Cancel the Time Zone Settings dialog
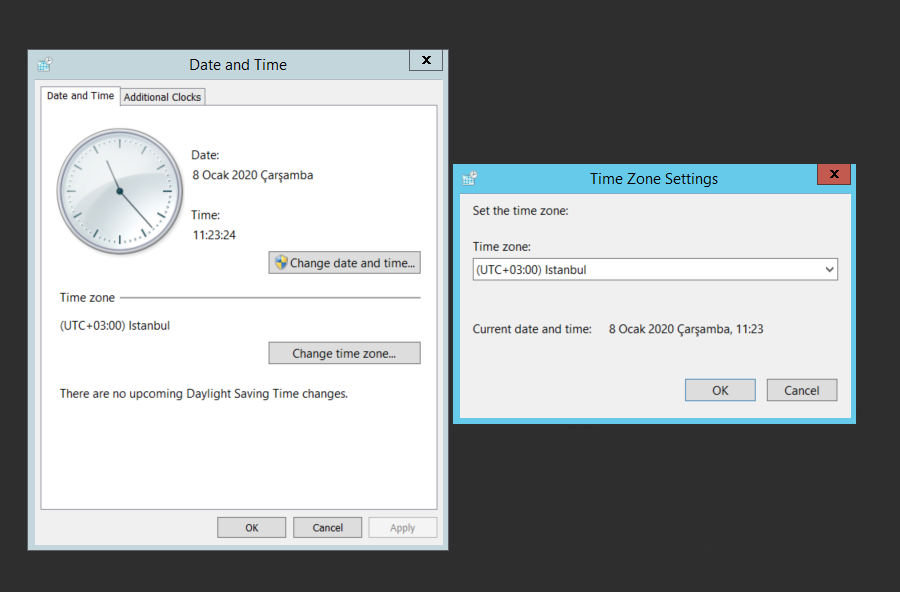 pos(802,390)
